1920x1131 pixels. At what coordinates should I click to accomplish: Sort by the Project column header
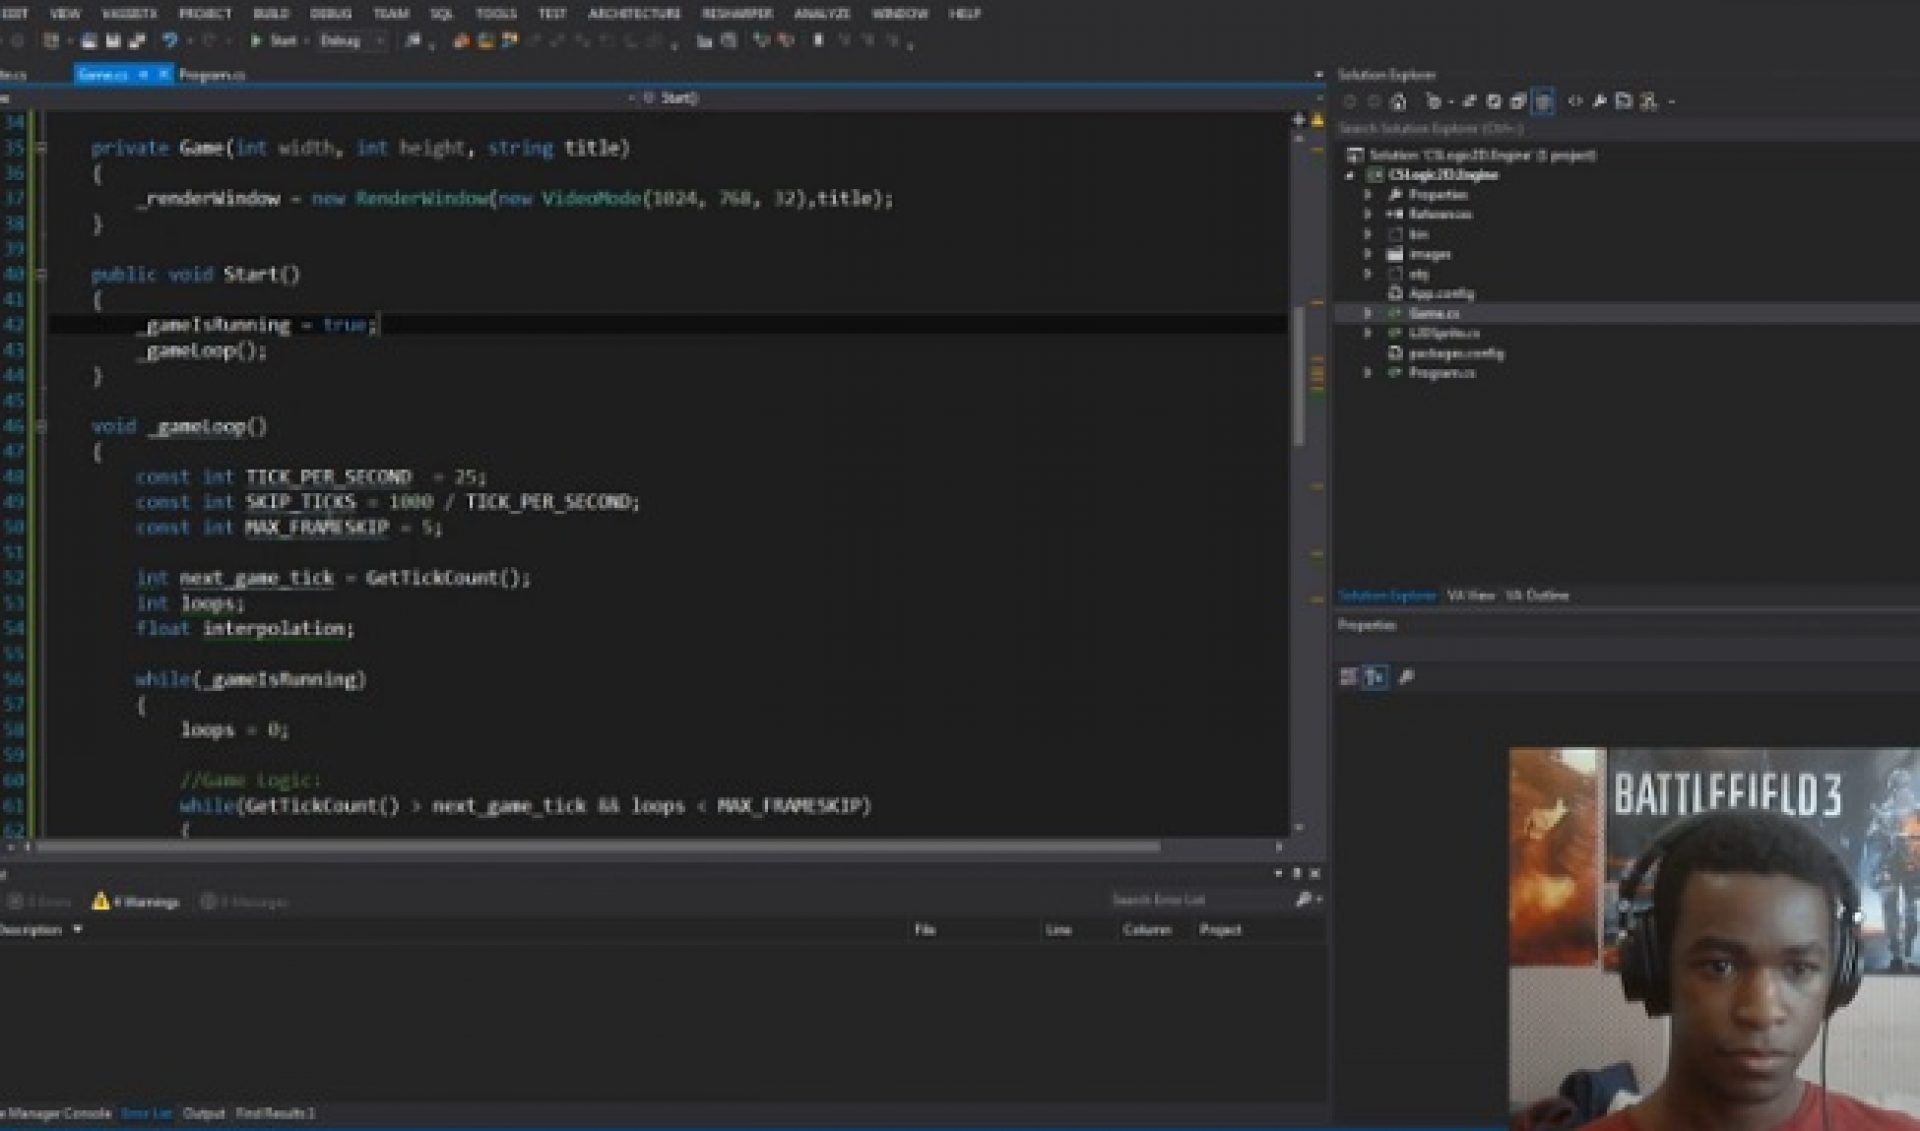pos(1220,929)
